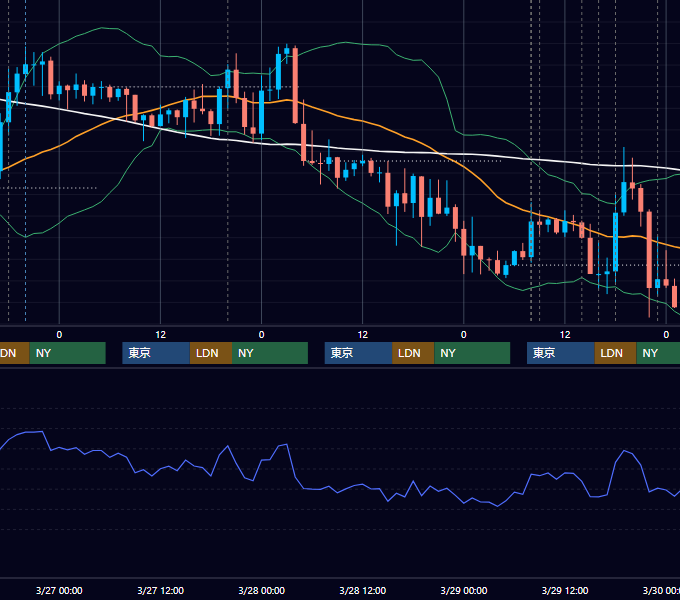680x600 pixels.
Task: Select NY session block above the 3/27 00:00 label
Action: coord(68,353)
